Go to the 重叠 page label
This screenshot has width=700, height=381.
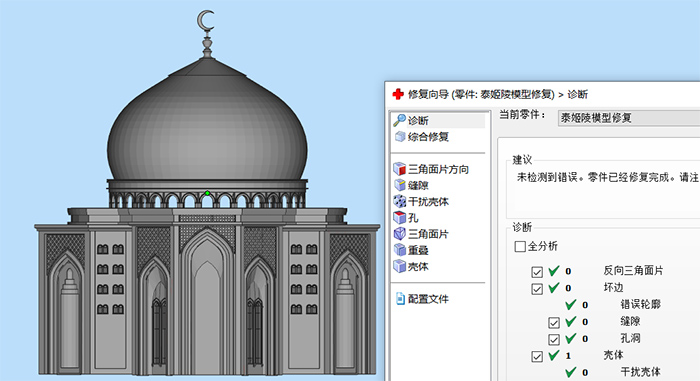coord(418,250)
